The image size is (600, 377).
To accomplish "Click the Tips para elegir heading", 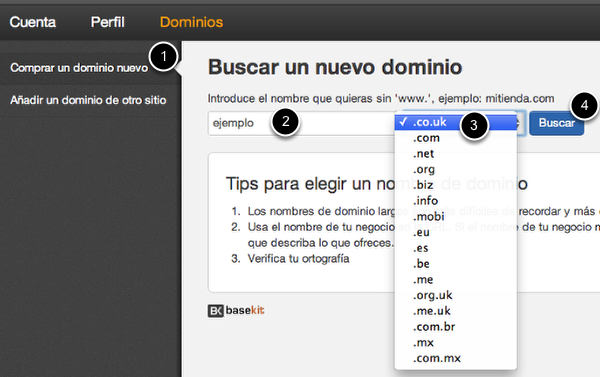I will click(377, 184).
